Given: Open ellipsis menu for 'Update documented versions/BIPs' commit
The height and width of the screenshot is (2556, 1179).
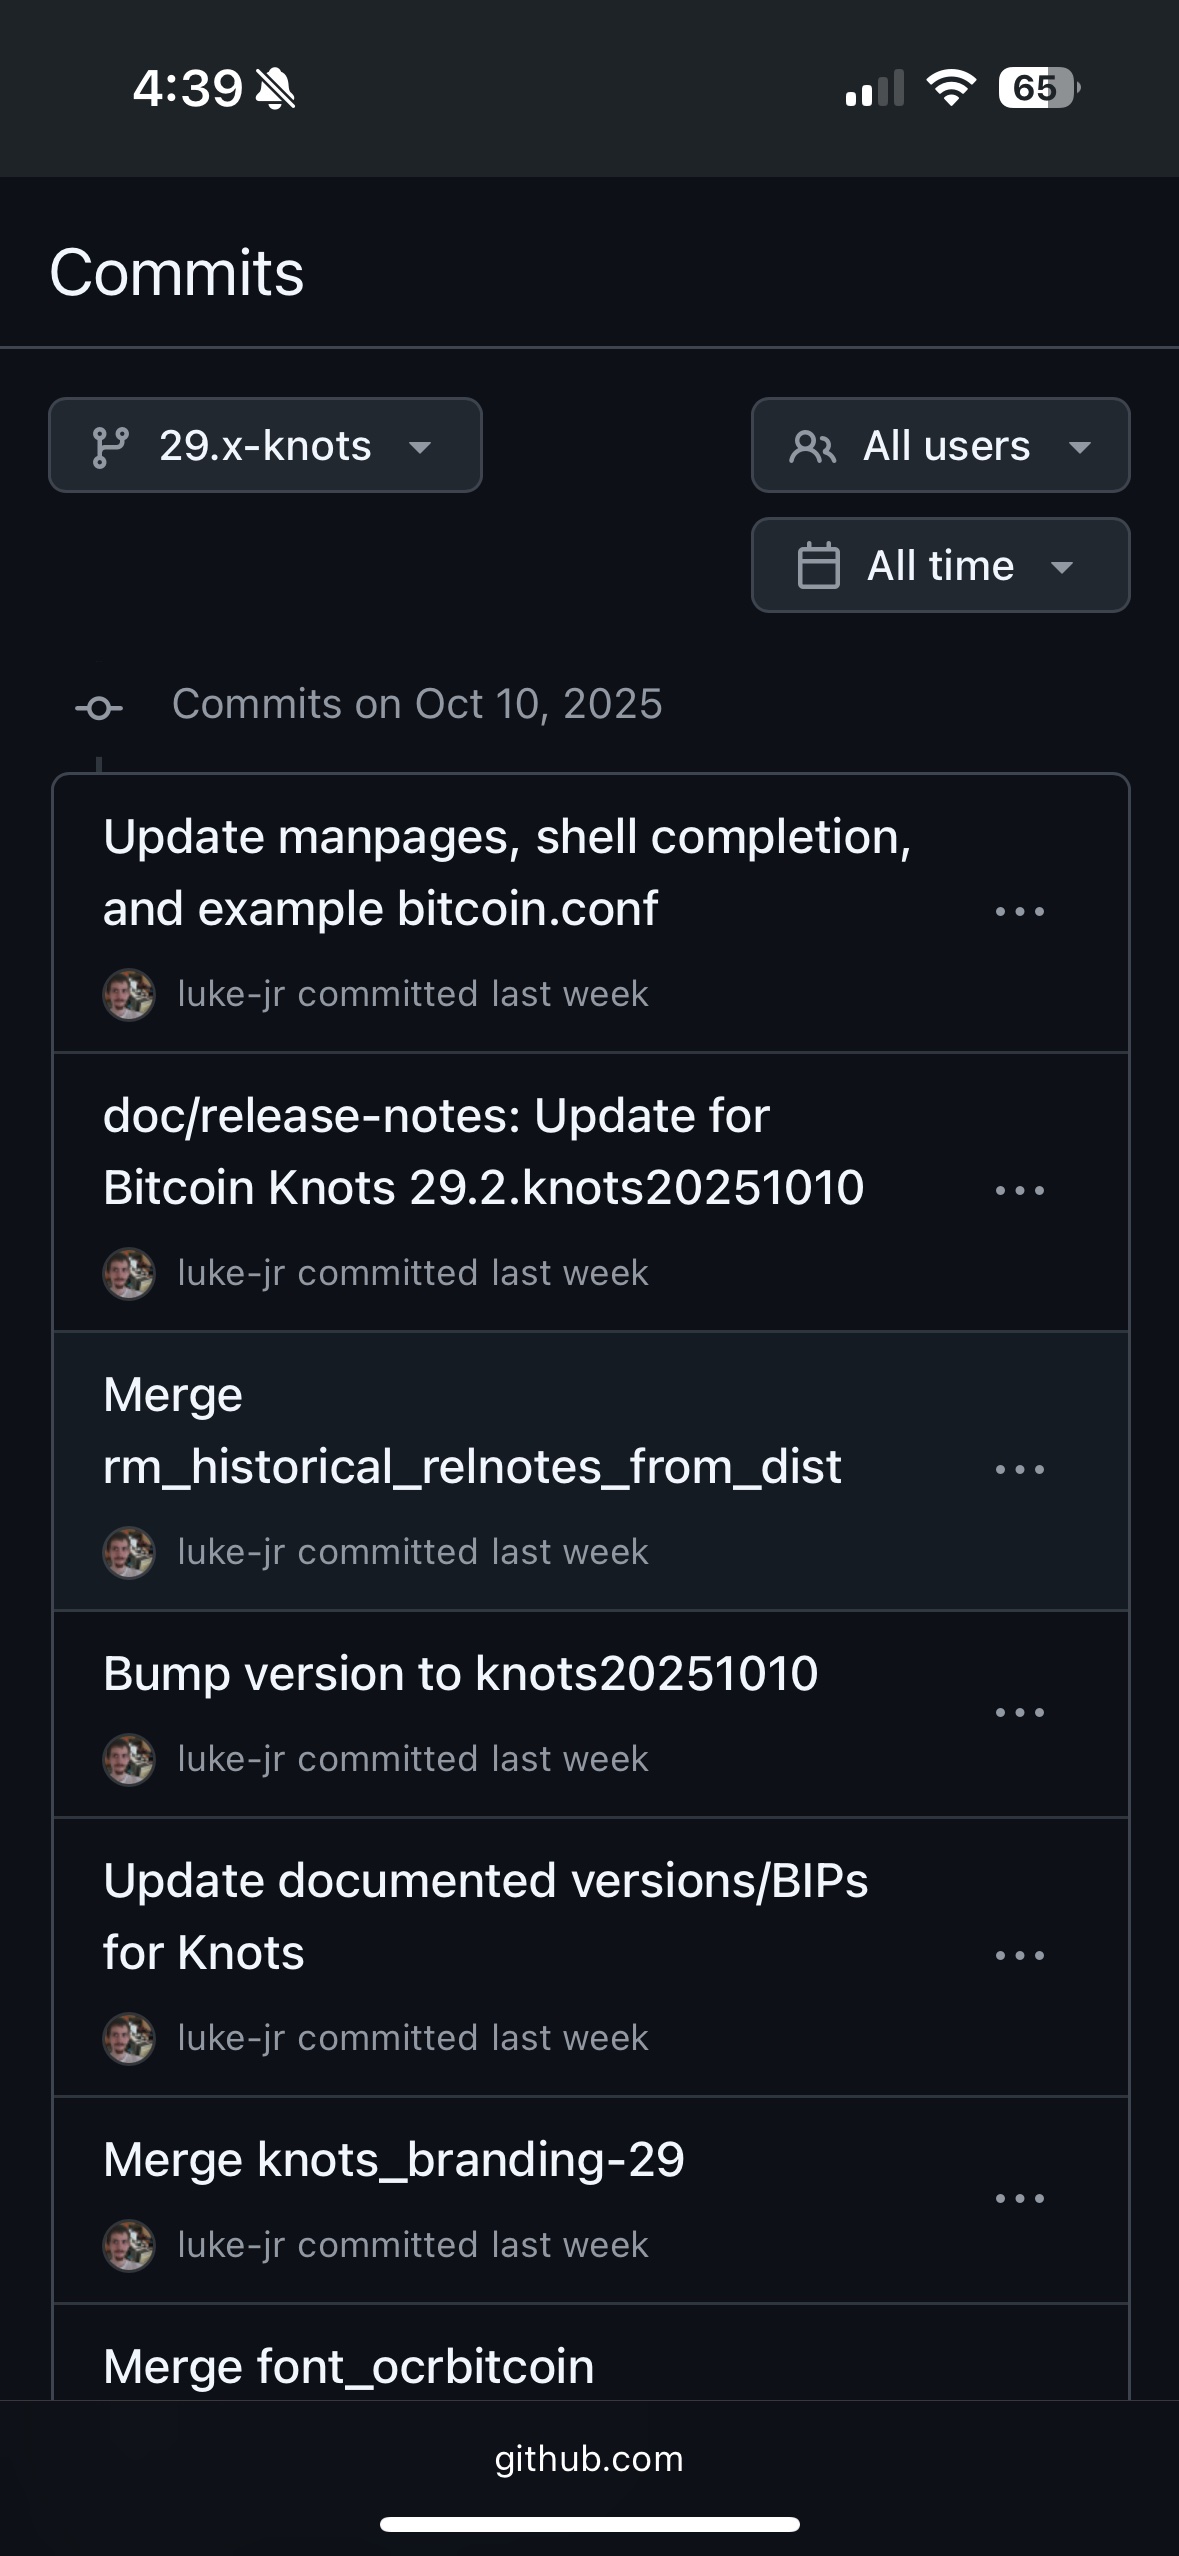Looking at the screenshot, I should tap(1019, 1955).
